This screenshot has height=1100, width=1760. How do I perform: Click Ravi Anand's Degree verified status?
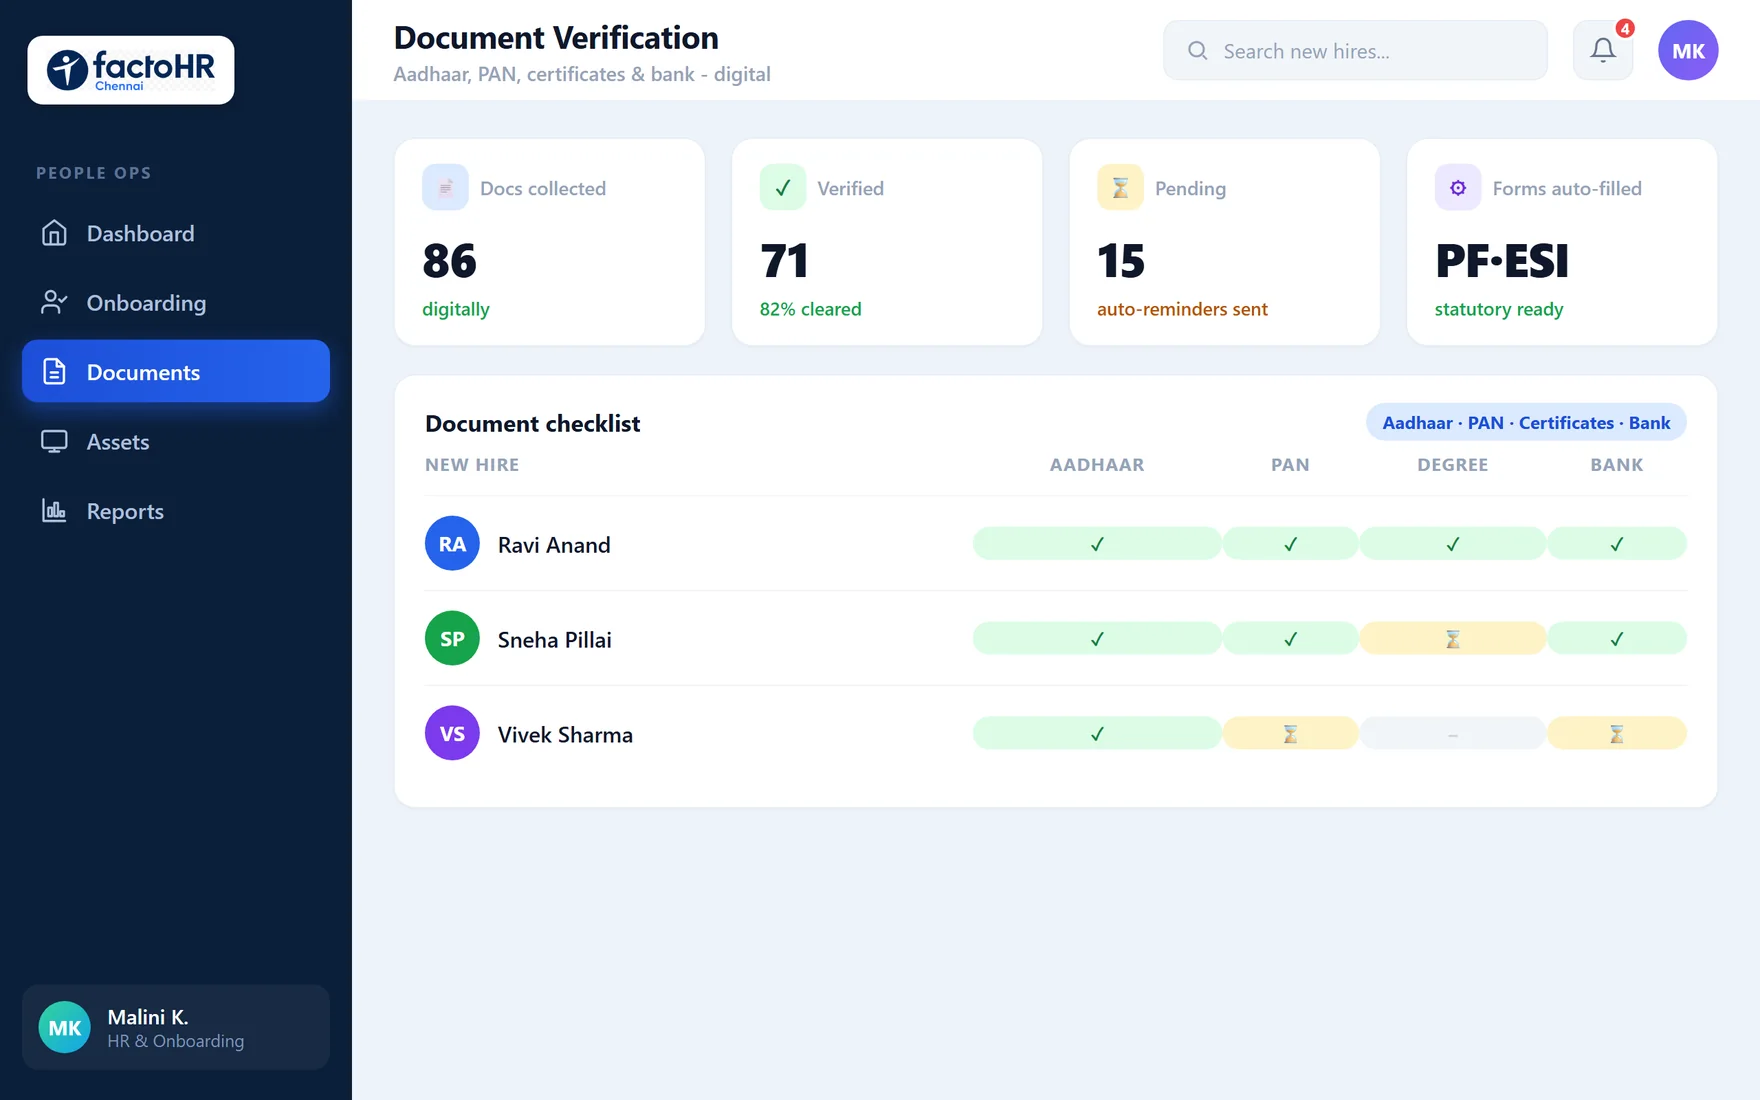pyautogui.click(x=1453, y=543)
